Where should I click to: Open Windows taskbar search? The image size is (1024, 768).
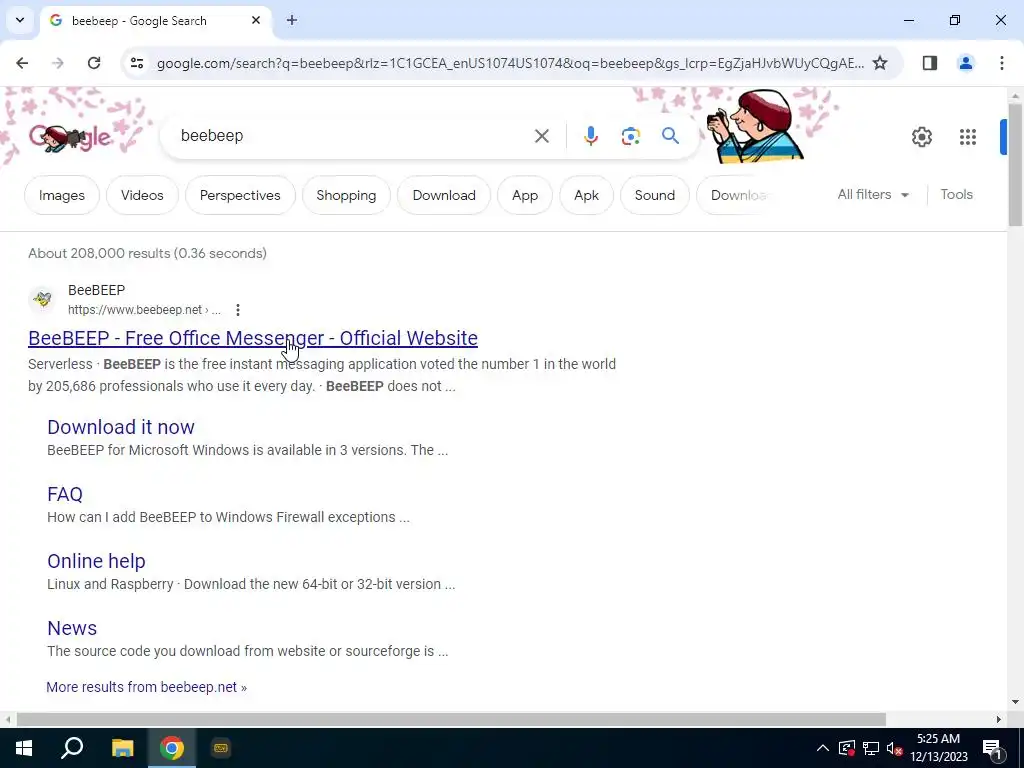(x=72, y=748)
